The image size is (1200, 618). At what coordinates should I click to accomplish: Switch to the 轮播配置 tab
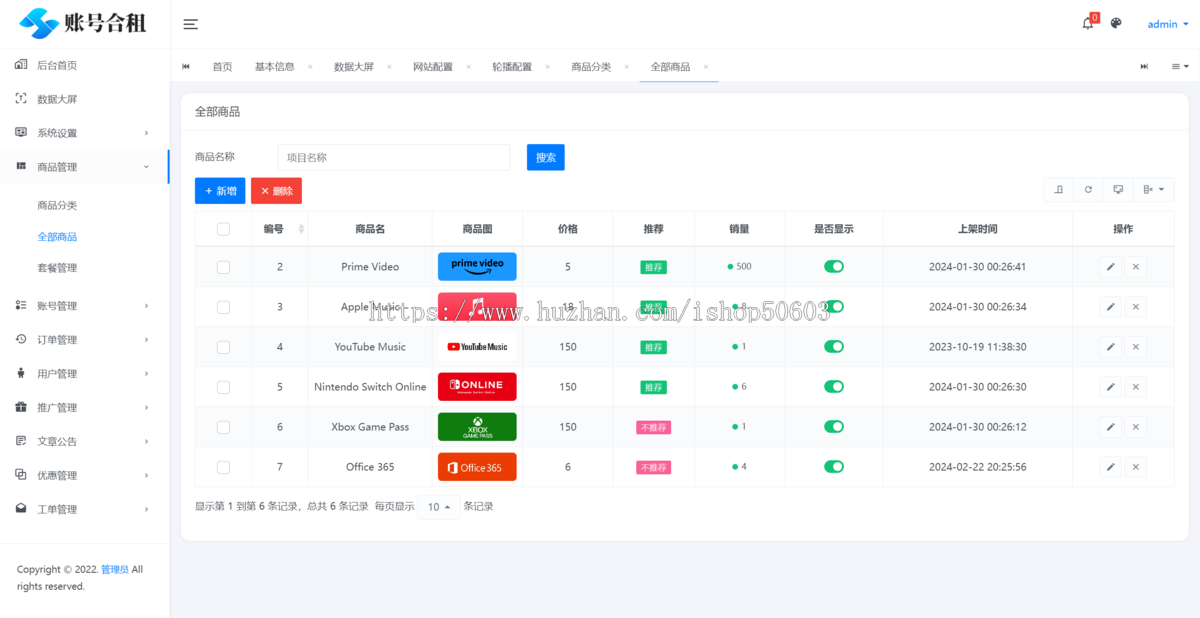coord(512,67)
